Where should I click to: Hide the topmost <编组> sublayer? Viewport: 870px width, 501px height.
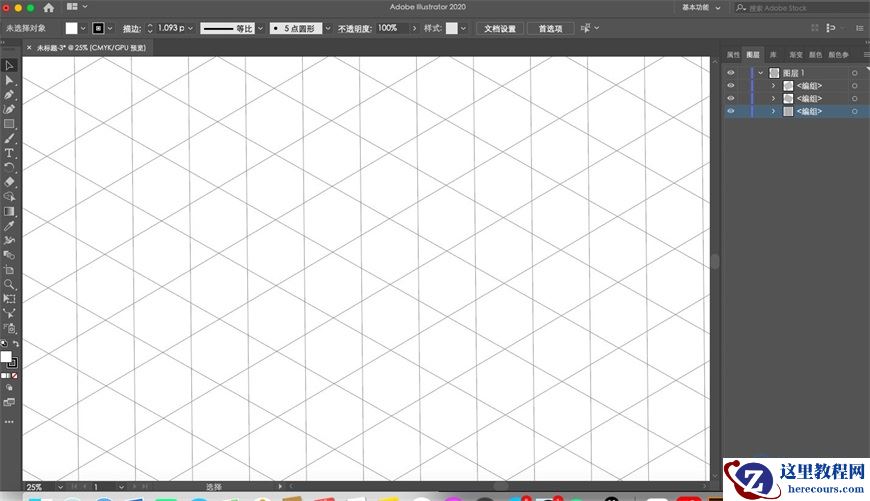coord(731,85)
